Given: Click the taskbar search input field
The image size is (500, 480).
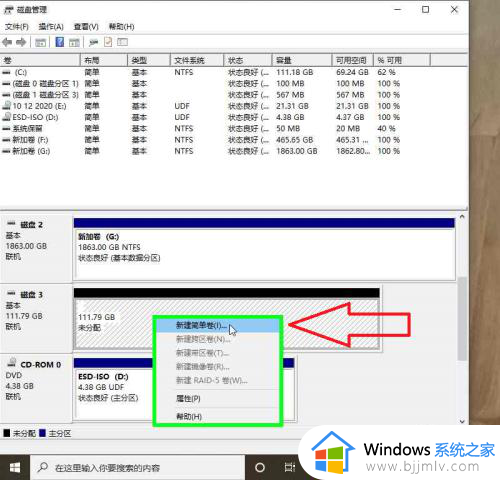Looking at the screenshot, I should [137, 468].
